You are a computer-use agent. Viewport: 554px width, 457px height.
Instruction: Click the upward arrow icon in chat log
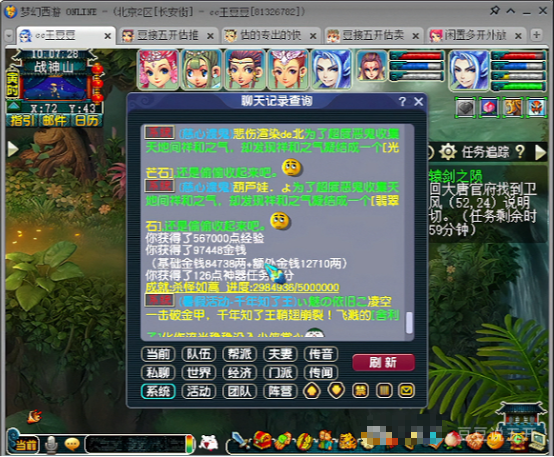pos(312,391)
